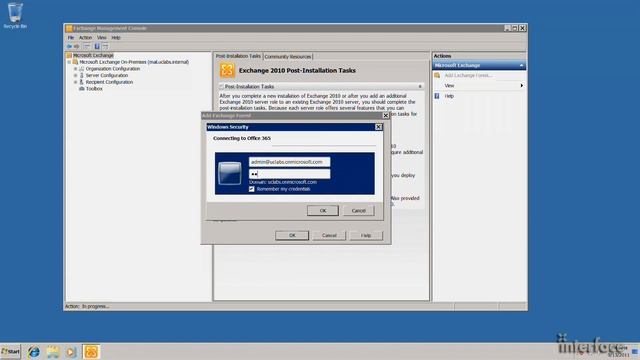Select Toolbox in the console tree

[x=94, y=89]
